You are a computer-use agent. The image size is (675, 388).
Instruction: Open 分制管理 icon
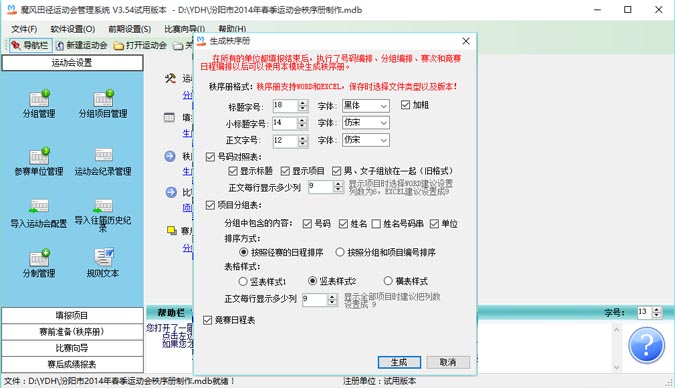tap(39, 264)
